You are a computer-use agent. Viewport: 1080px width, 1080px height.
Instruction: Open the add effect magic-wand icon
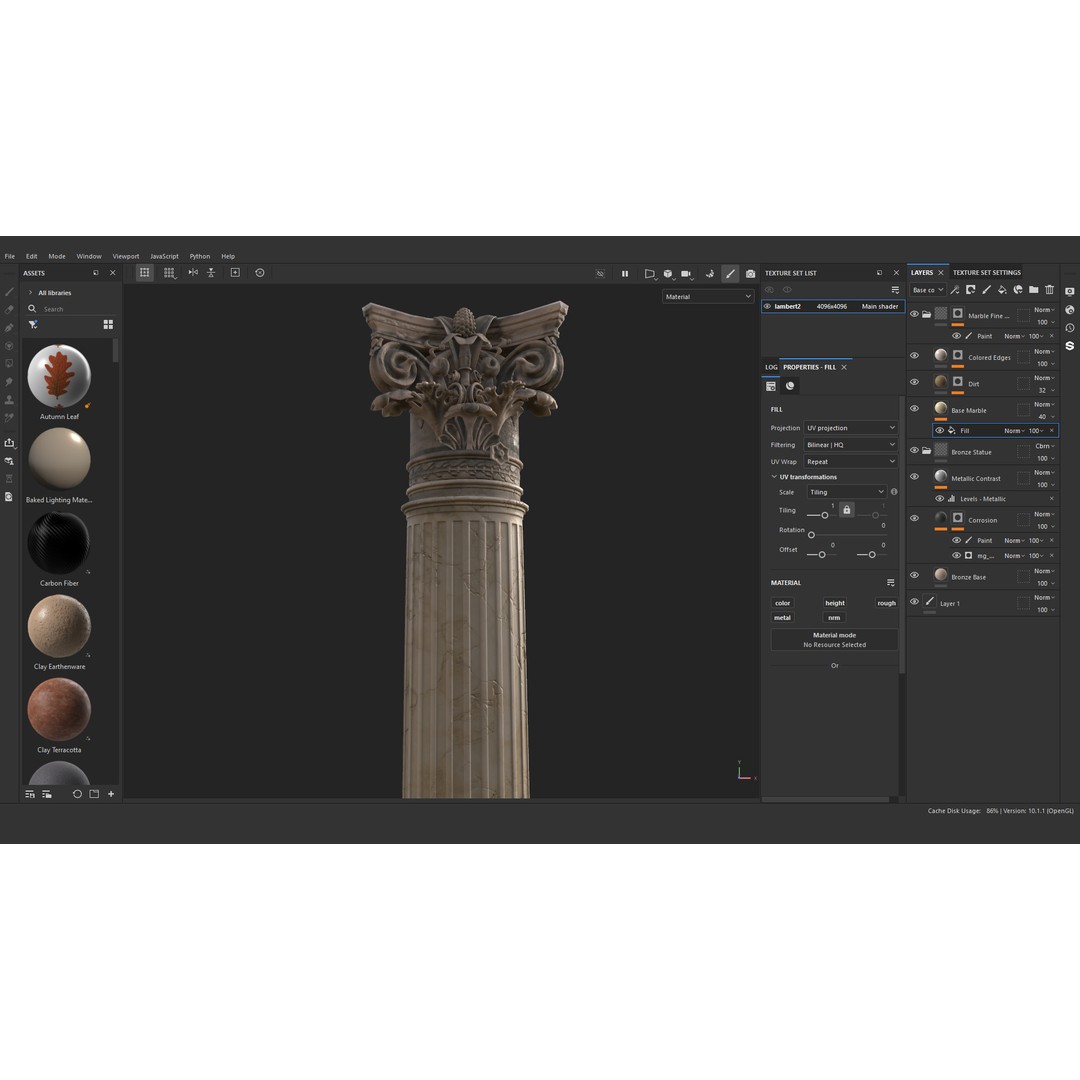[x=954, y=289]
